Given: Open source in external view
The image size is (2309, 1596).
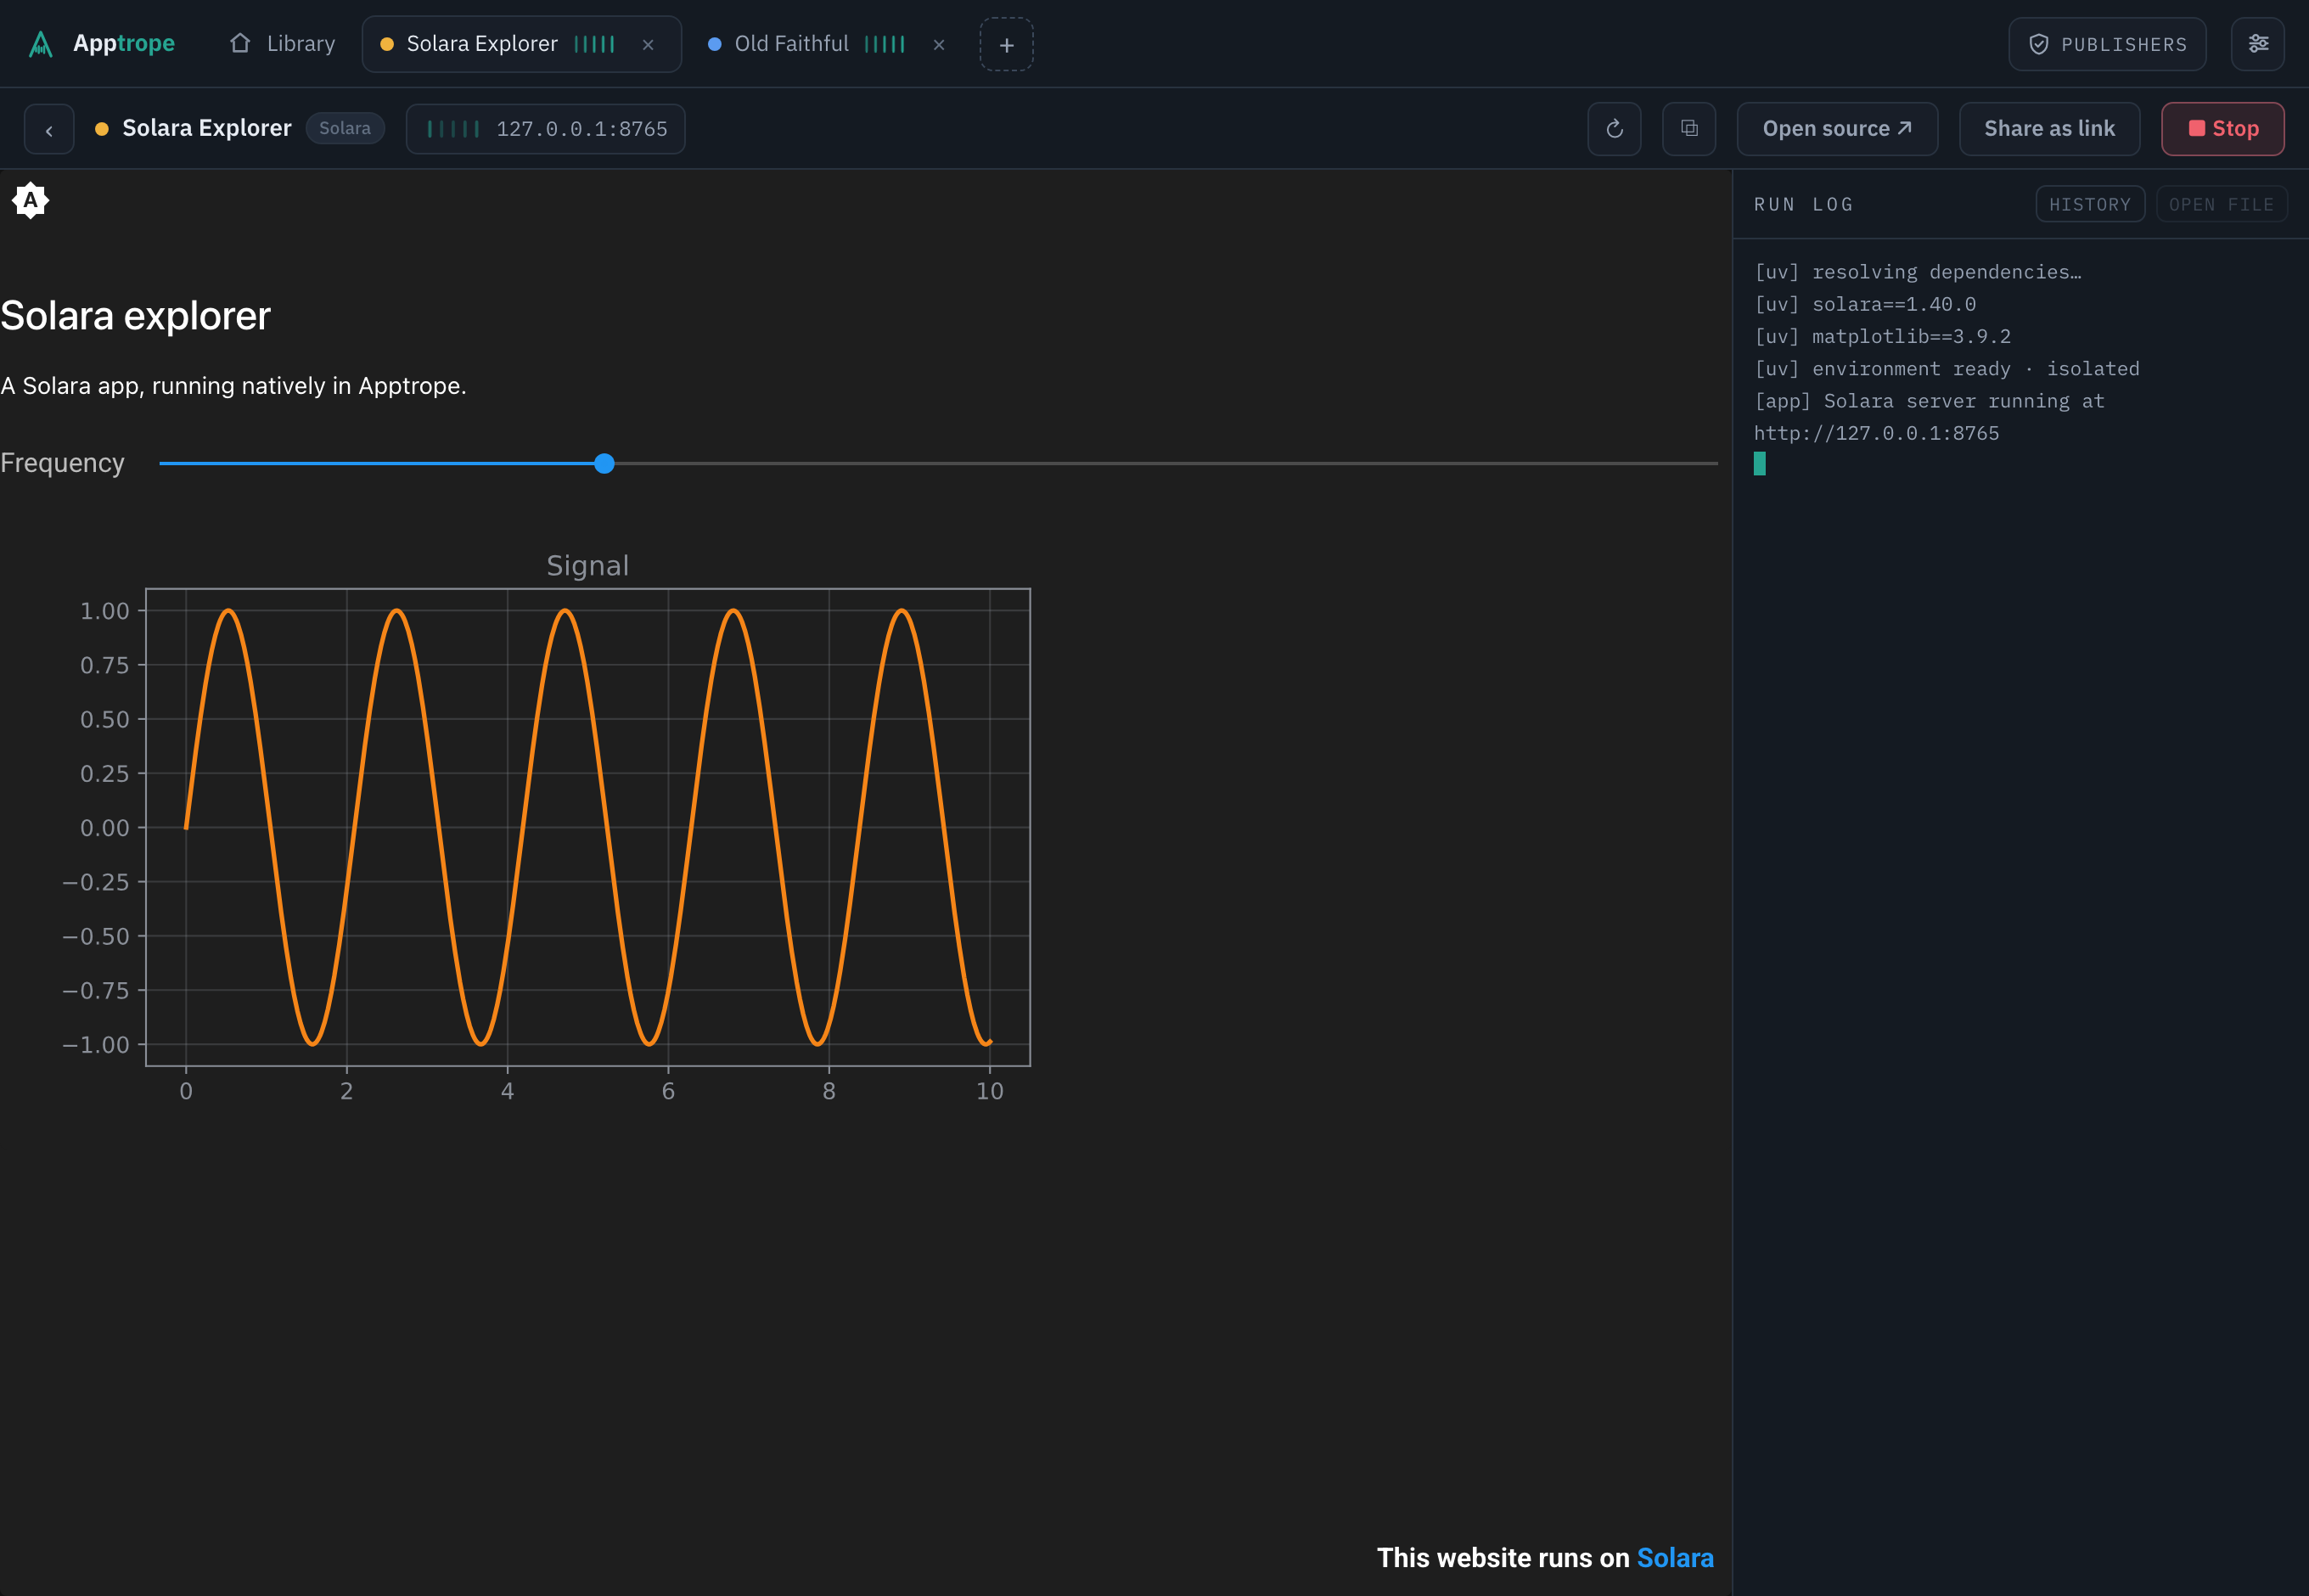Looking at the screenshot, I should pyautogui.click(x=1837, y=129).
